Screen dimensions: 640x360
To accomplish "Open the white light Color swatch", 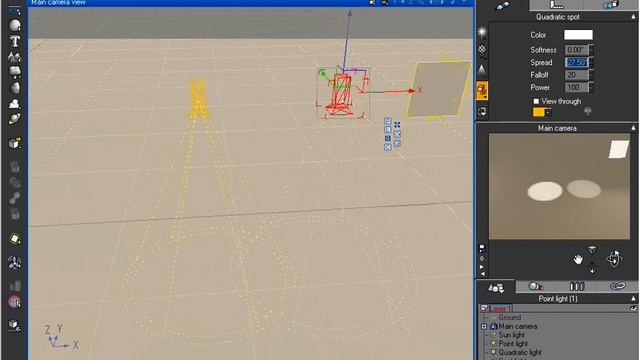I will pyautogui.click(x=578, y=35).
